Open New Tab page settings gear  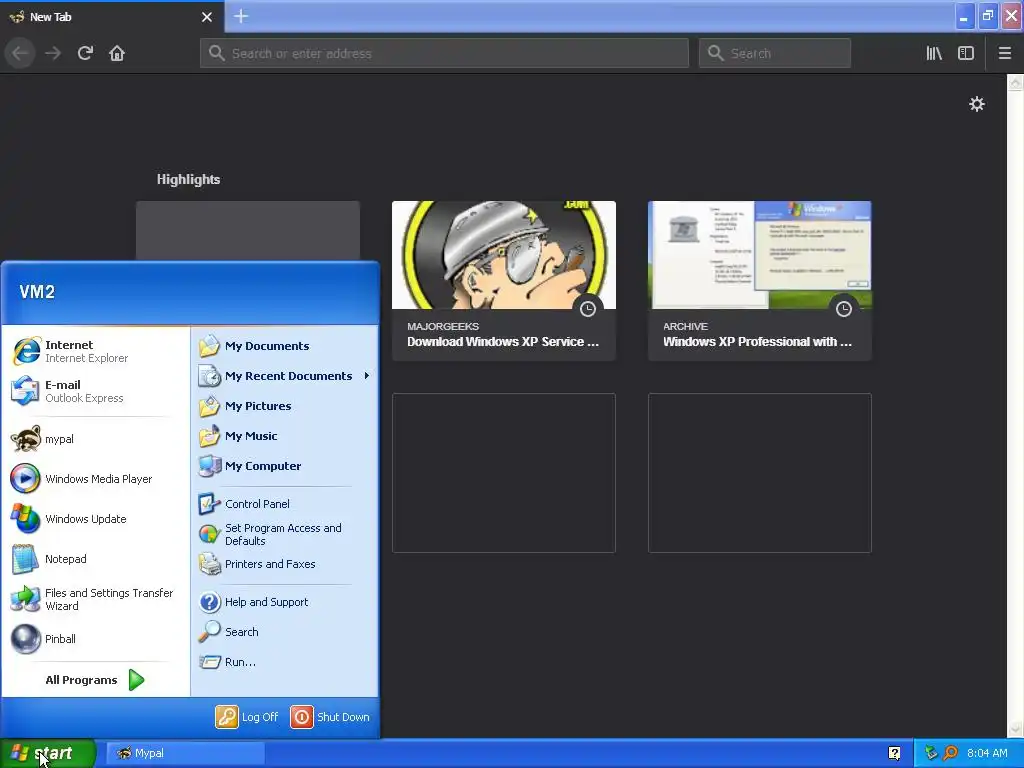point(977,104)
